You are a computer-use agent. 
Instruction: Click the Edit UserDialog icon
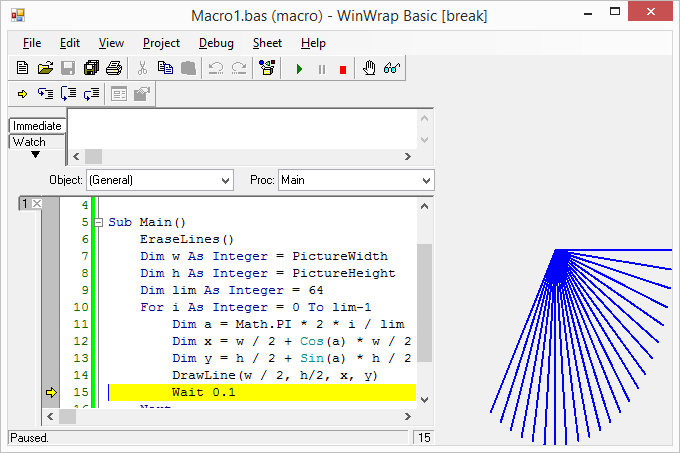(119, 94)
